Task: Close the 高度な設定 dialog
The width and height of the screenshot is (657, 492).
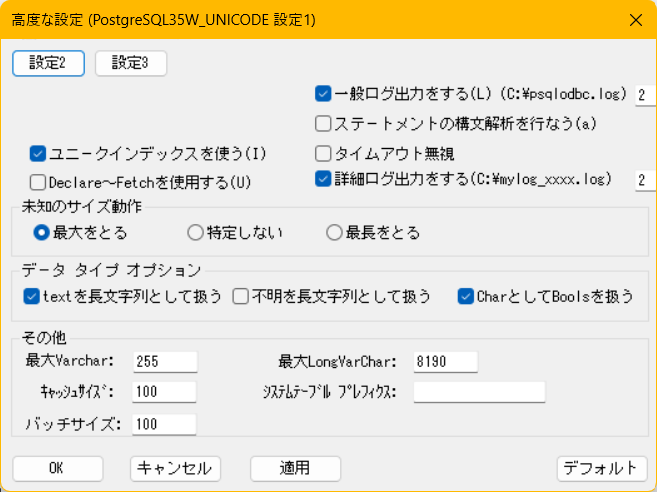Action: point(636,20)
